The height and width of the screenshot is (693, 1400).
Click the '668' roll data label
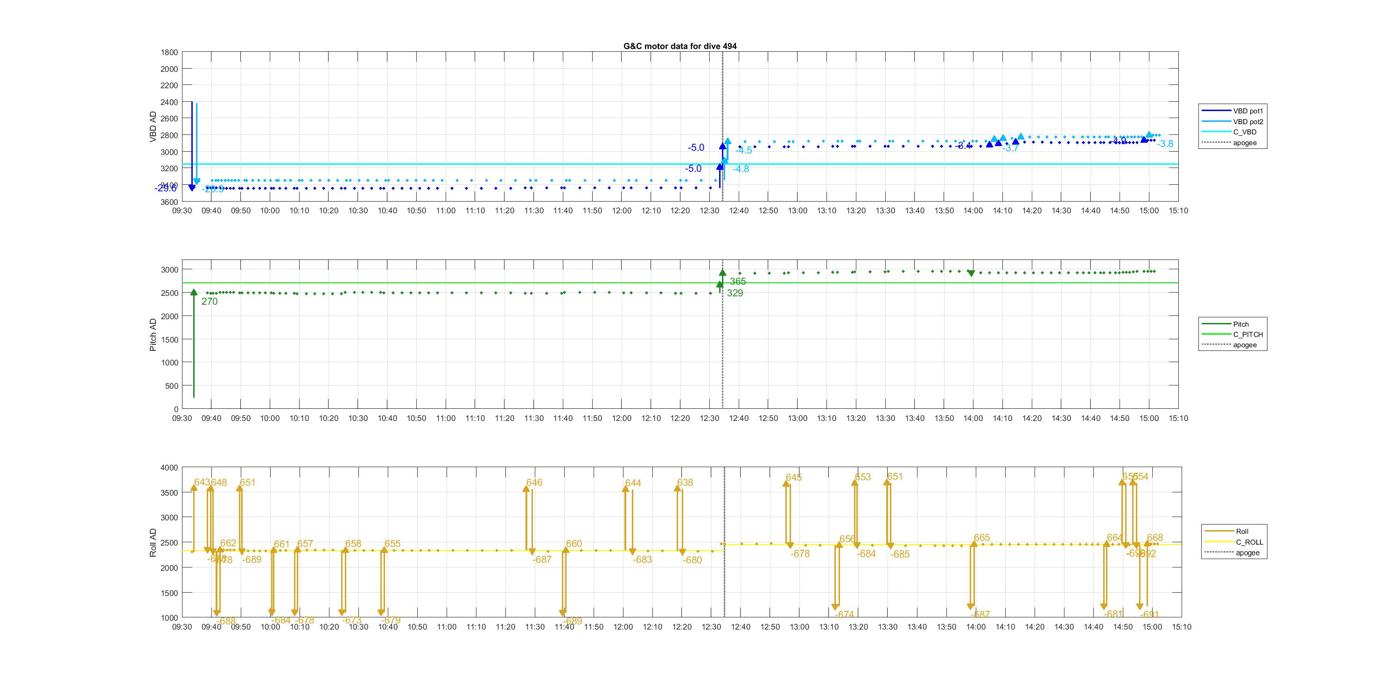(x=1155, y=538)
